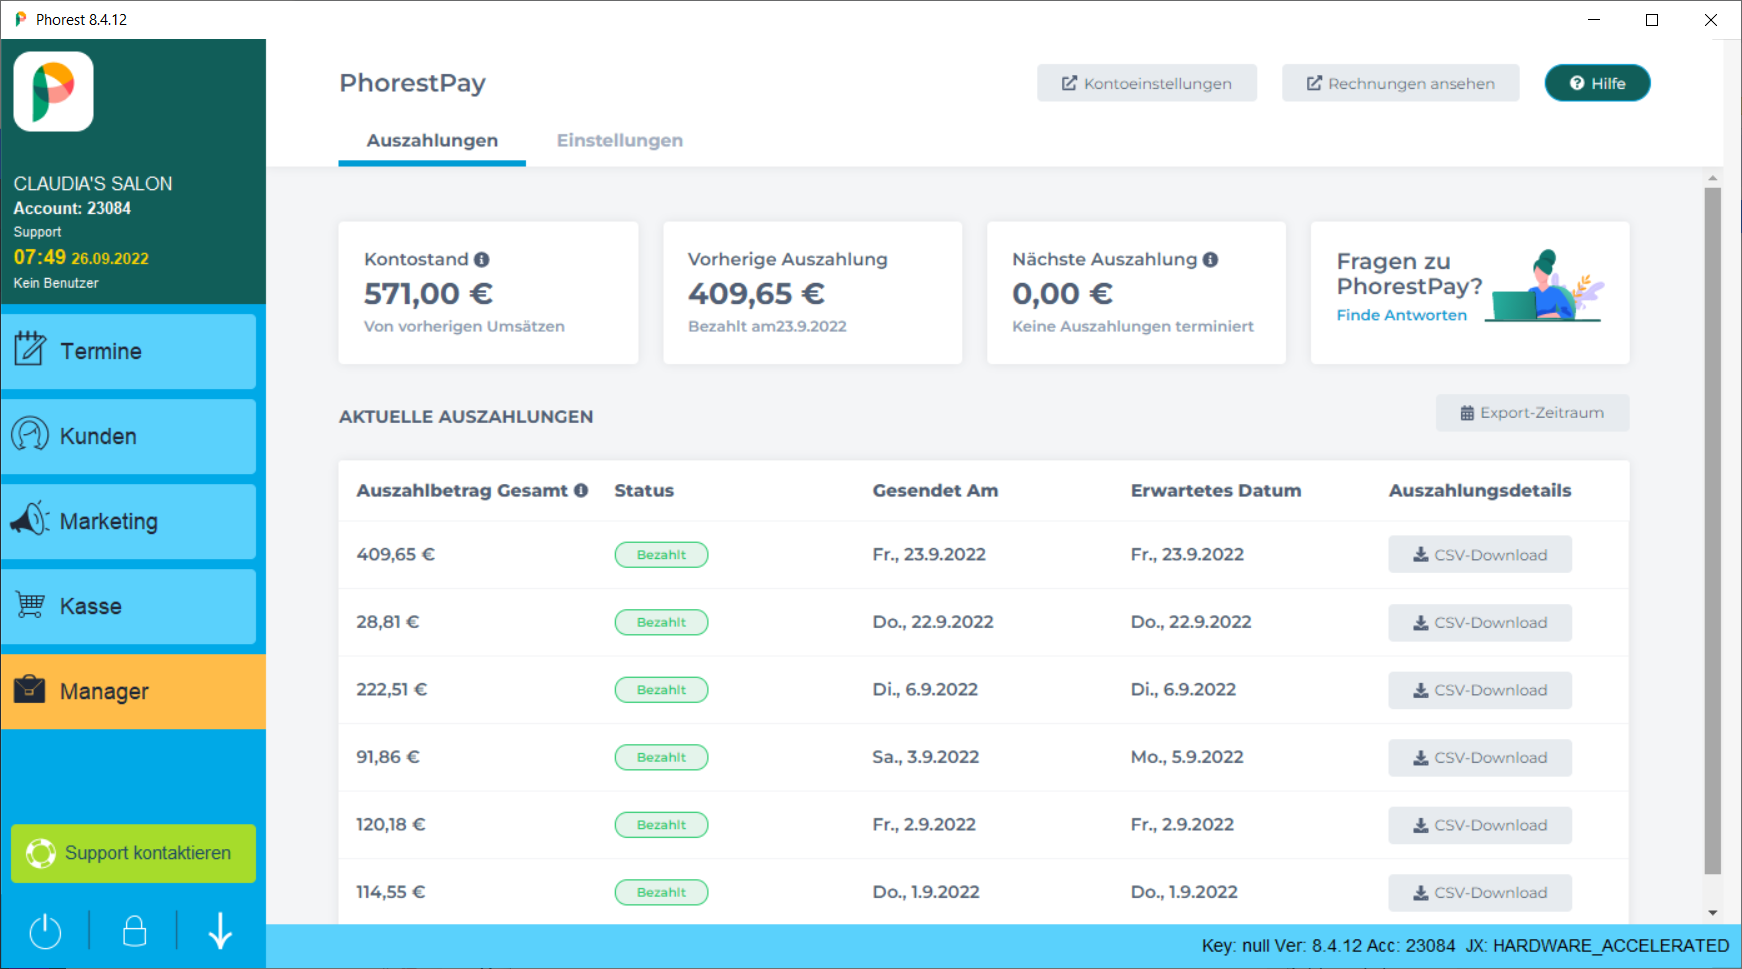1742x969 pixels.
Task: Switch to the Einstellungen tab
Action: (619, 141)
